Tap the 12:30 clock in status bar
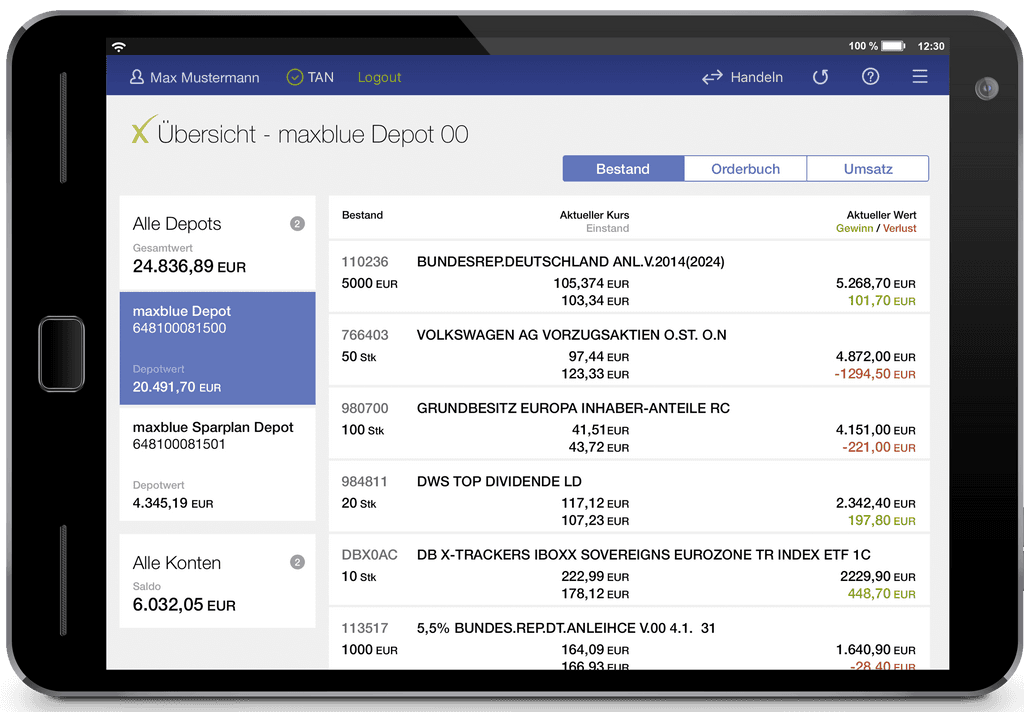This screenshot has width=1024, height=712. 931,46
